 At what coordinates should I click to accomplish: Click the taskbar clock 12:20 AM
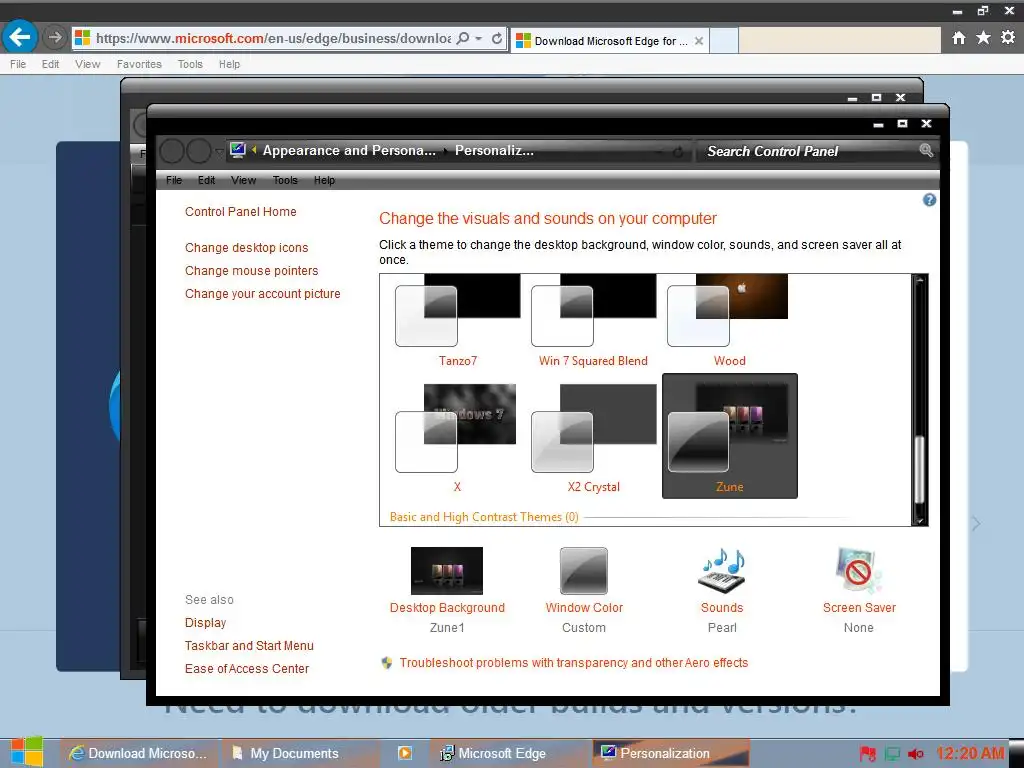969,753
